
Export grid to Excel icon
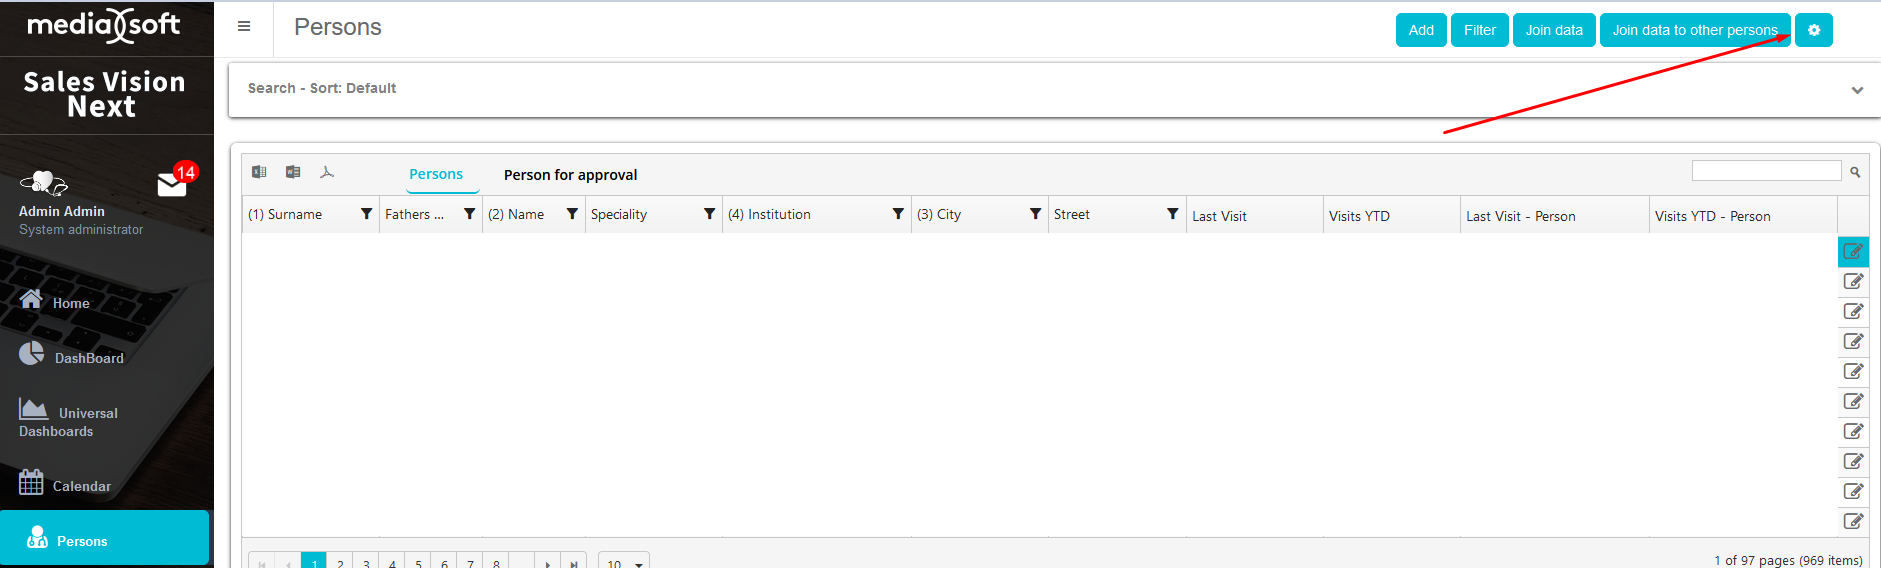click(259, 172)
